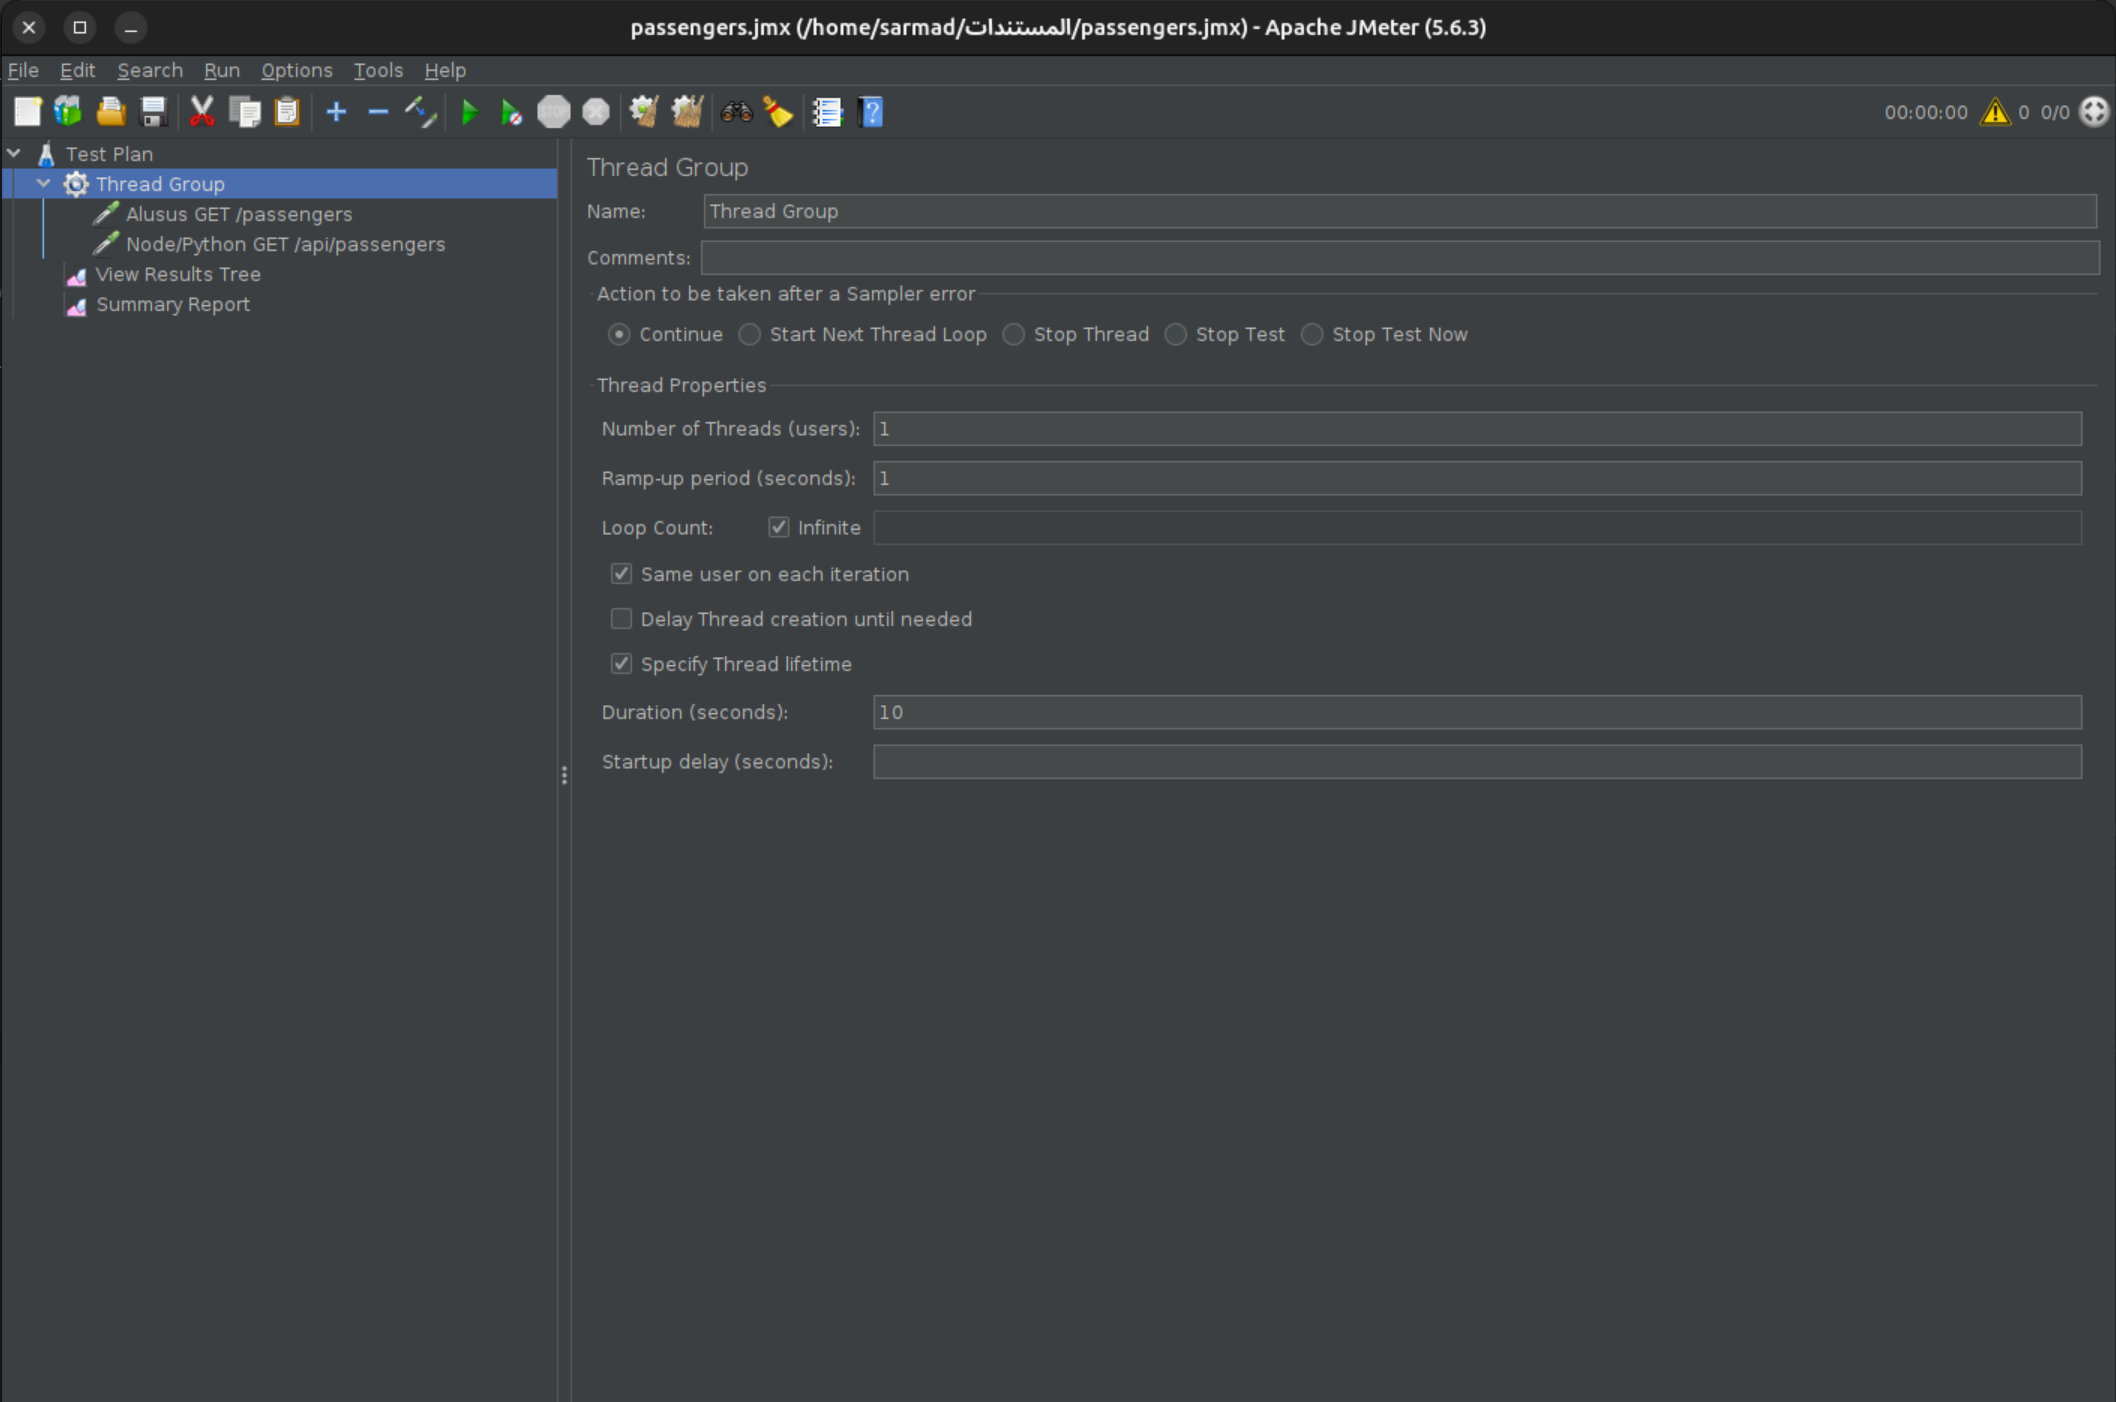Viewport: 2116px width, 1402px height.
Task: Click the Duration (seconds) input field
Action: [1476, 712]
